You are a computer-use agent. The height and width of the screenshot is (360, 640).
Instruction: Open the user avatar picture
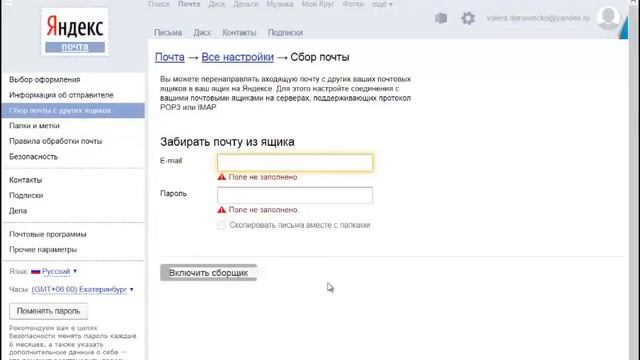608,18
